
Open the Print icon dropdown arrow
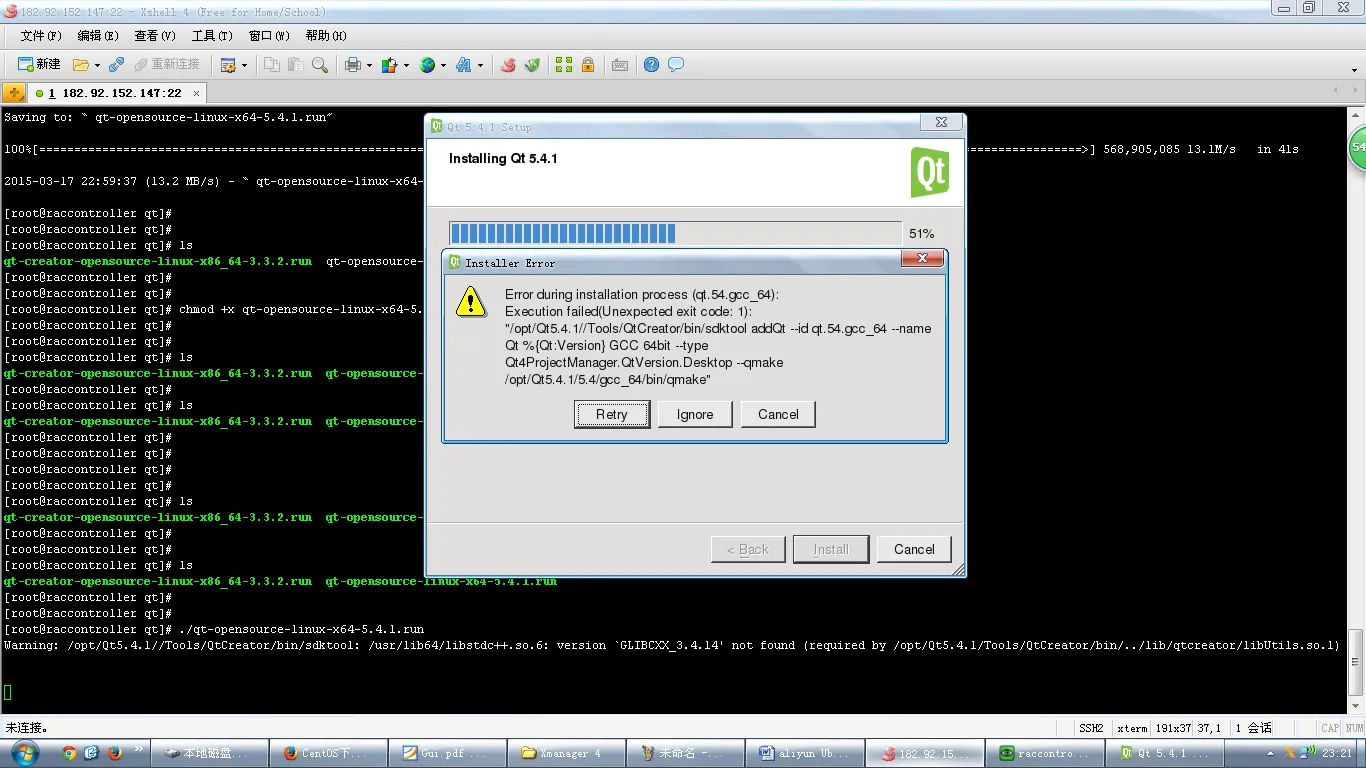click(x=369, y=66)
